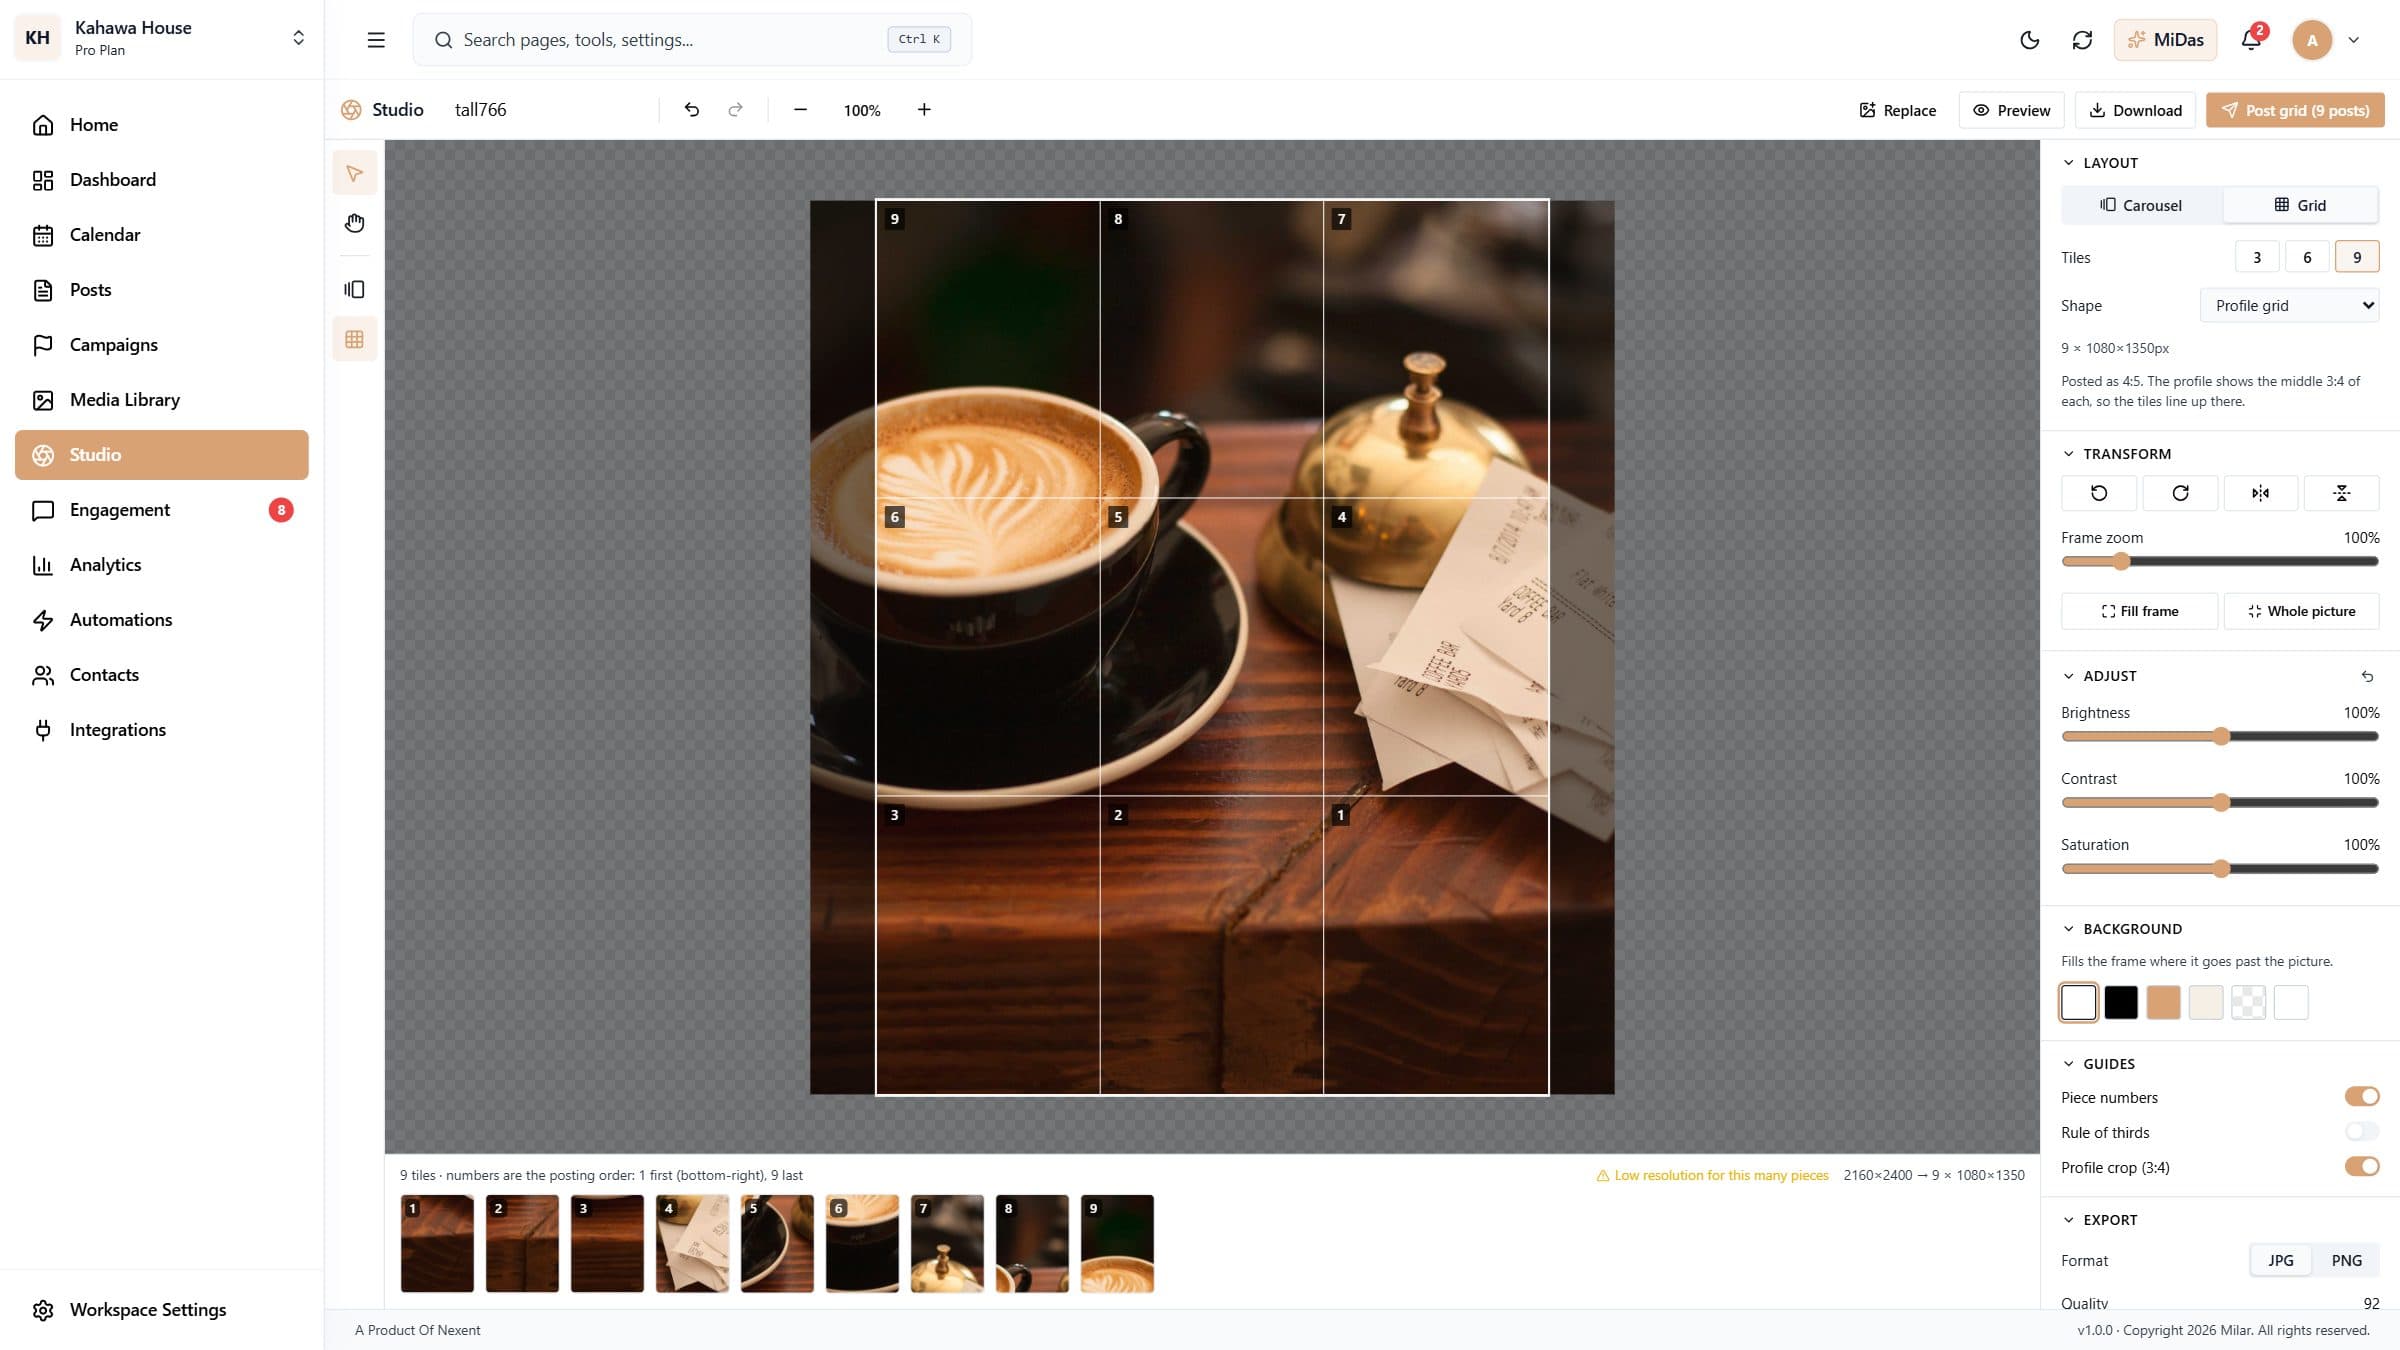Image resolution: width=2400 pixels, height=1350 pixels.
Task: Enable Rule of thirds guide
Action: (2362, 1132)
